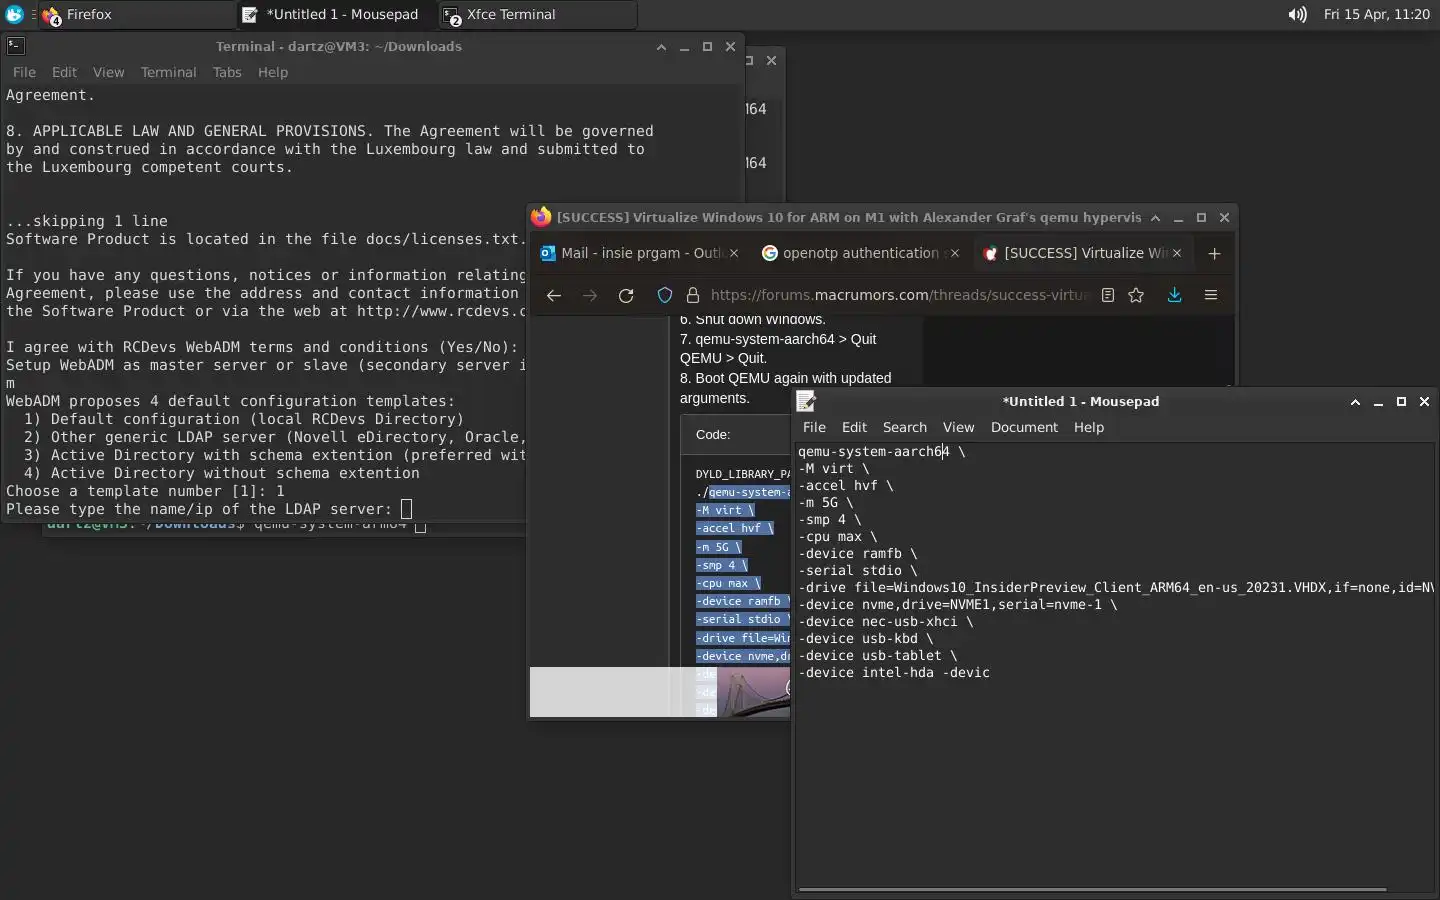Image resolution: width=1440 pixels, height=900 pixels.
Task: Close the SUCCESS Virtualize Windows tab
Action: (1177, 253)
